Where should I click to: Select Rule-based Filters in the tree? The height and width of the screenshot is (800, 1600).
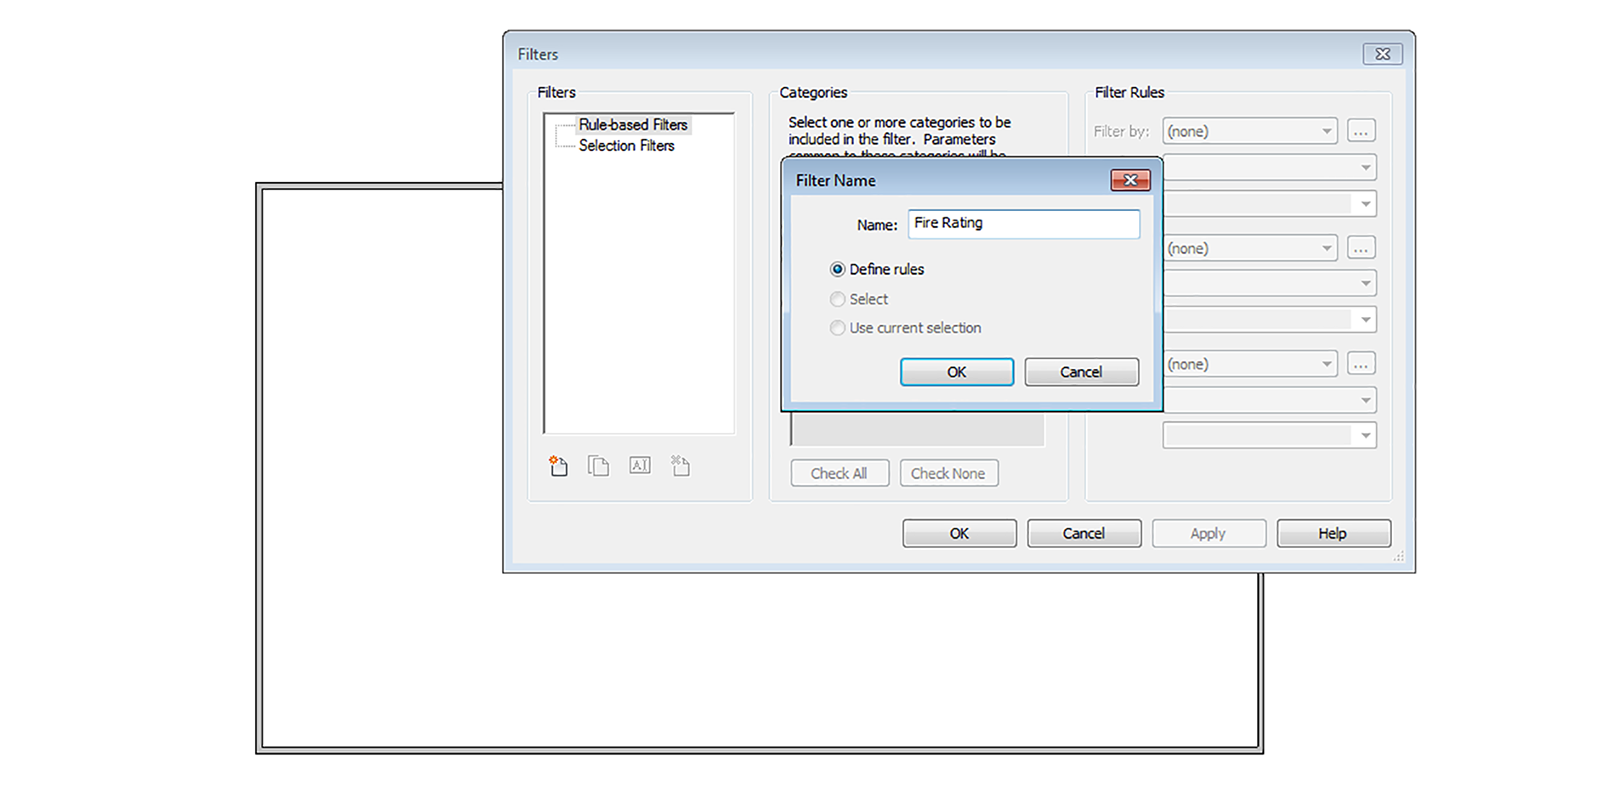pyautogui.click(x=633, y=125)
